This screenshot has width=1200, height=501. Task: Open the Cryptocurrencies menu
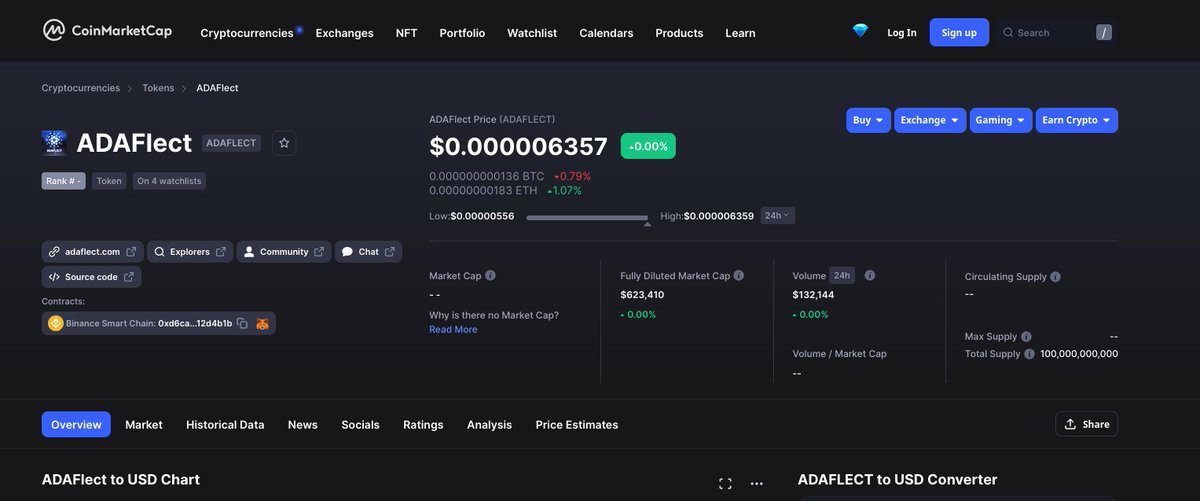click(247, 33)
